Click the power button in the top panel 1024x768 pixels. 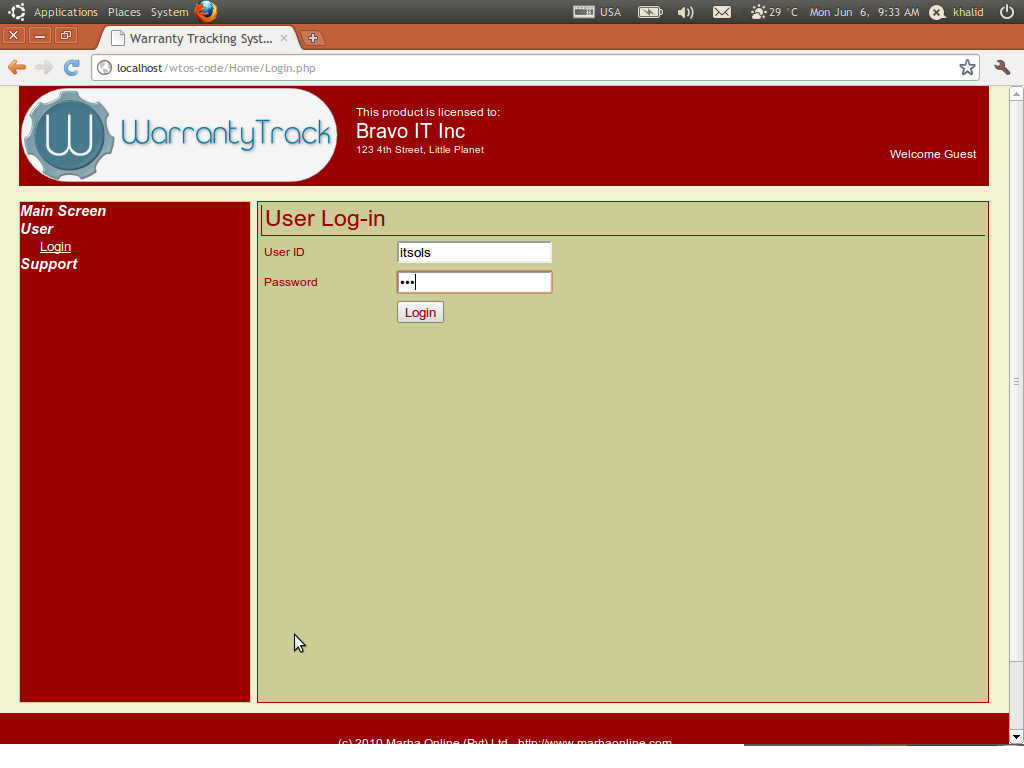pyautogui.click(x=1009, y=12)
